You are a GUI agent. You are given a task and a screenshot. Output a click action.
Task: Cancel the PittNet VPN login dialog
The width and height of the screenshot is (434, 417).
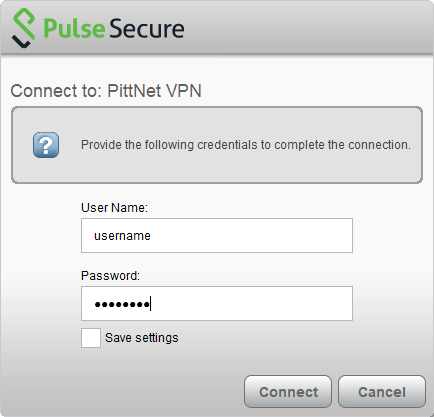(x=382, y=392)
